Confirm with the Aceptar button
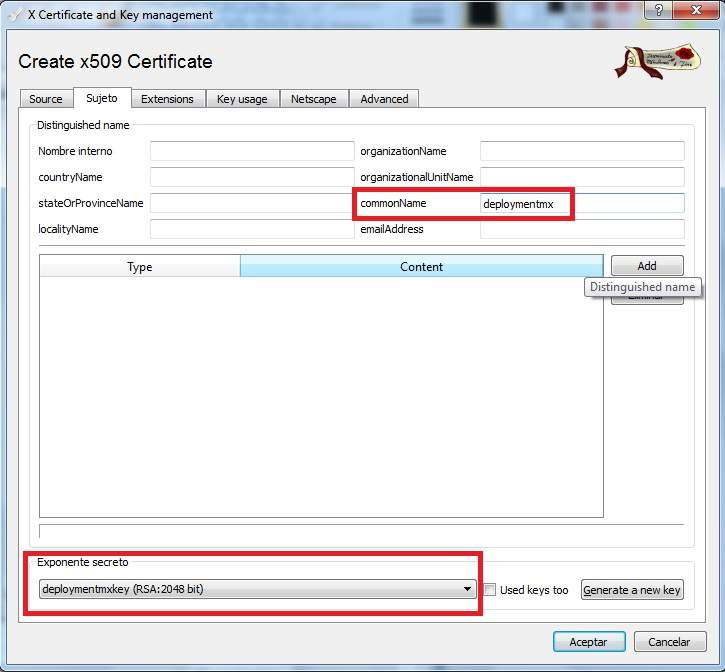Viewport: 725px width, 672px height. (589, 642)
